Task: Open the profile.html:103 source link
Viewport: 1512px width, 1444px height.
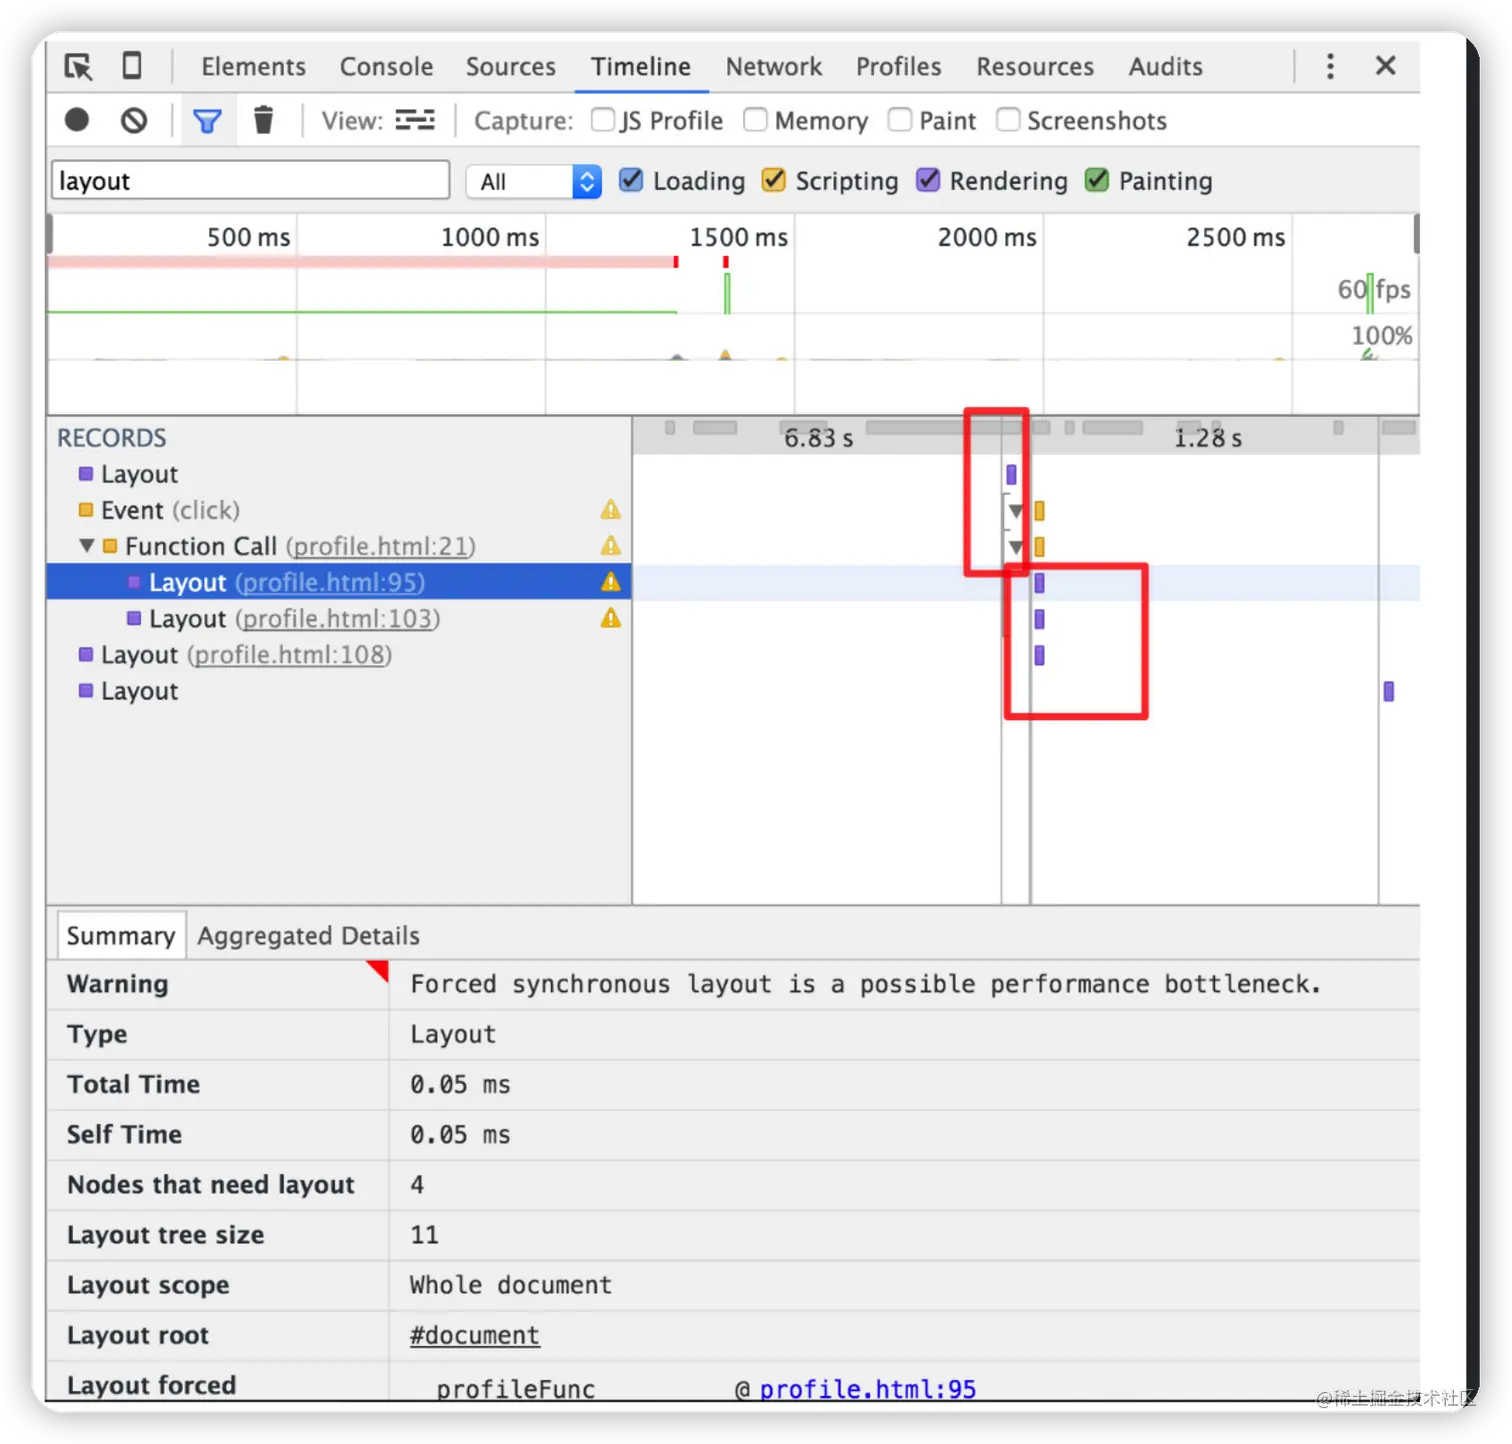Action: (338, 618)
